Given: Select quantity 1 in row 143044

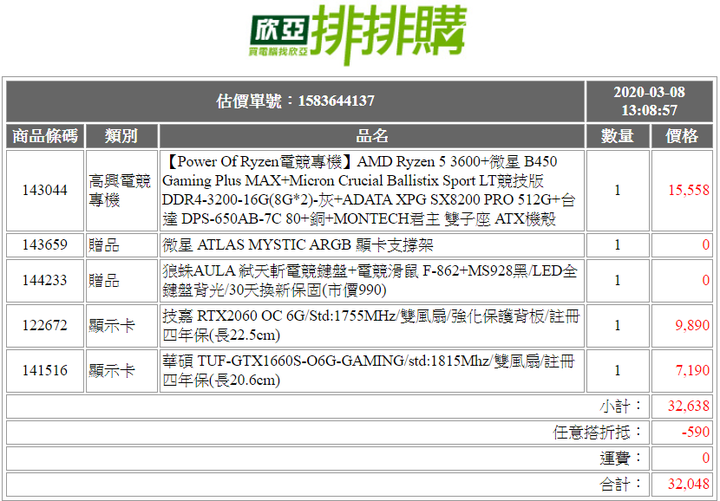Looking at the screenshot, I should tap(617, 190).
